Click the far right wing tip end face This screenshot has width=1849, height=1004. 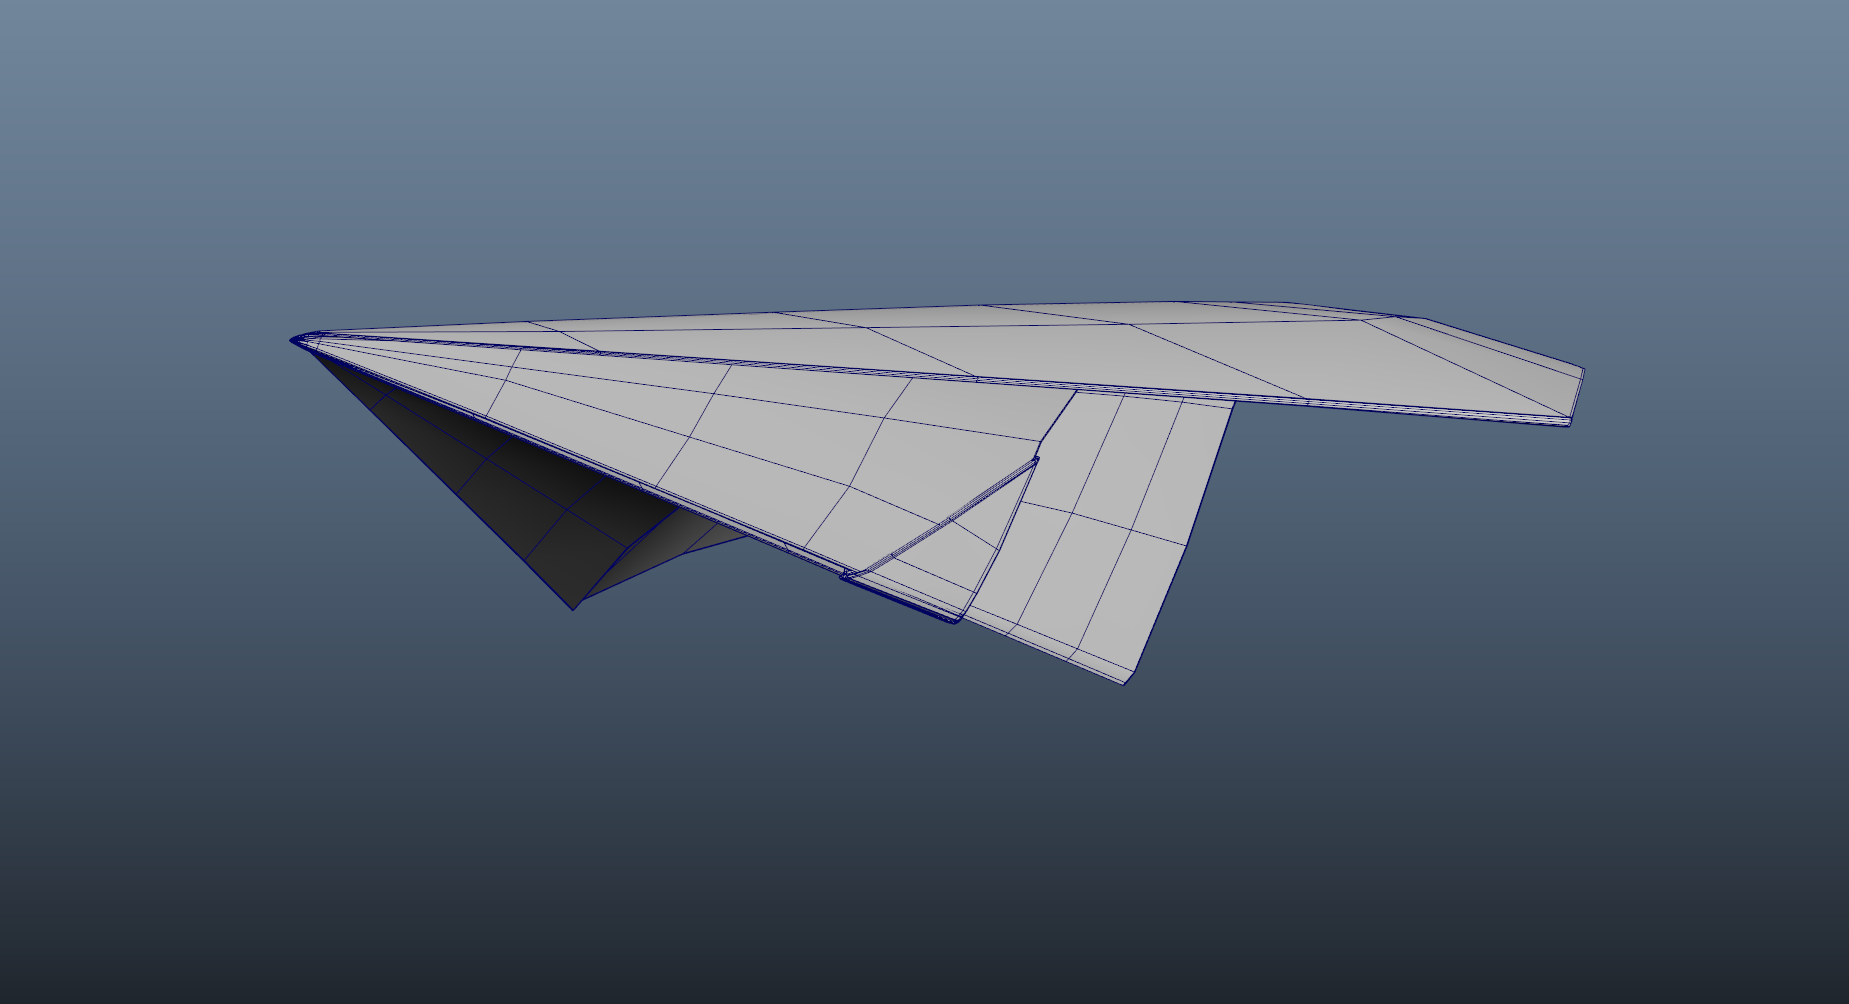coord(1577,397)
